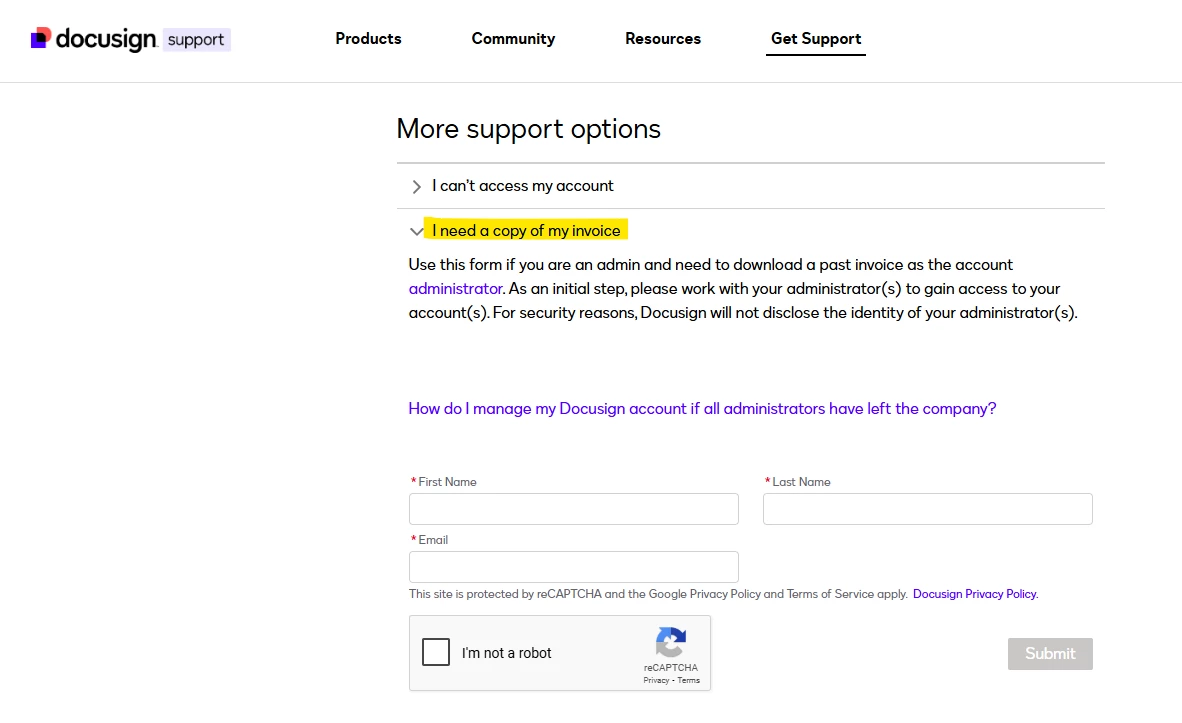This screenshot has width=1182, height=723.
Task: Open the Community menu
Action: tap(513, 38)
